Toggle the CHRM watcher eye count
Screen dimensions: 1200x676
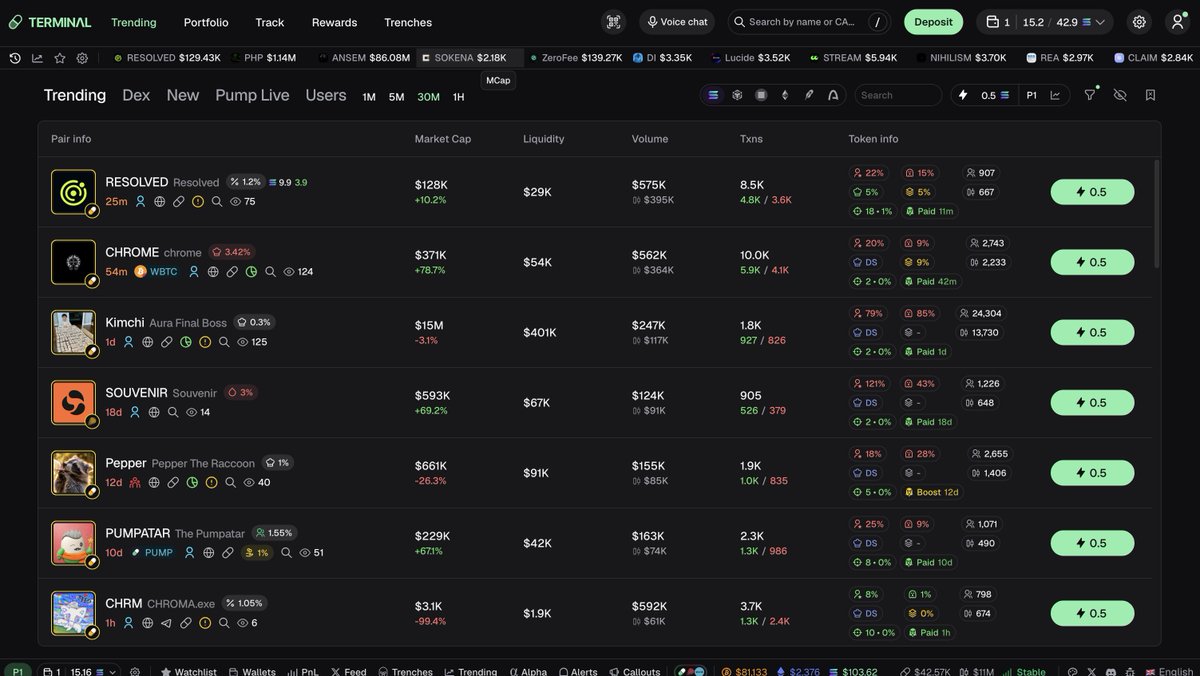pyautogui.click(x=247, y=623)
